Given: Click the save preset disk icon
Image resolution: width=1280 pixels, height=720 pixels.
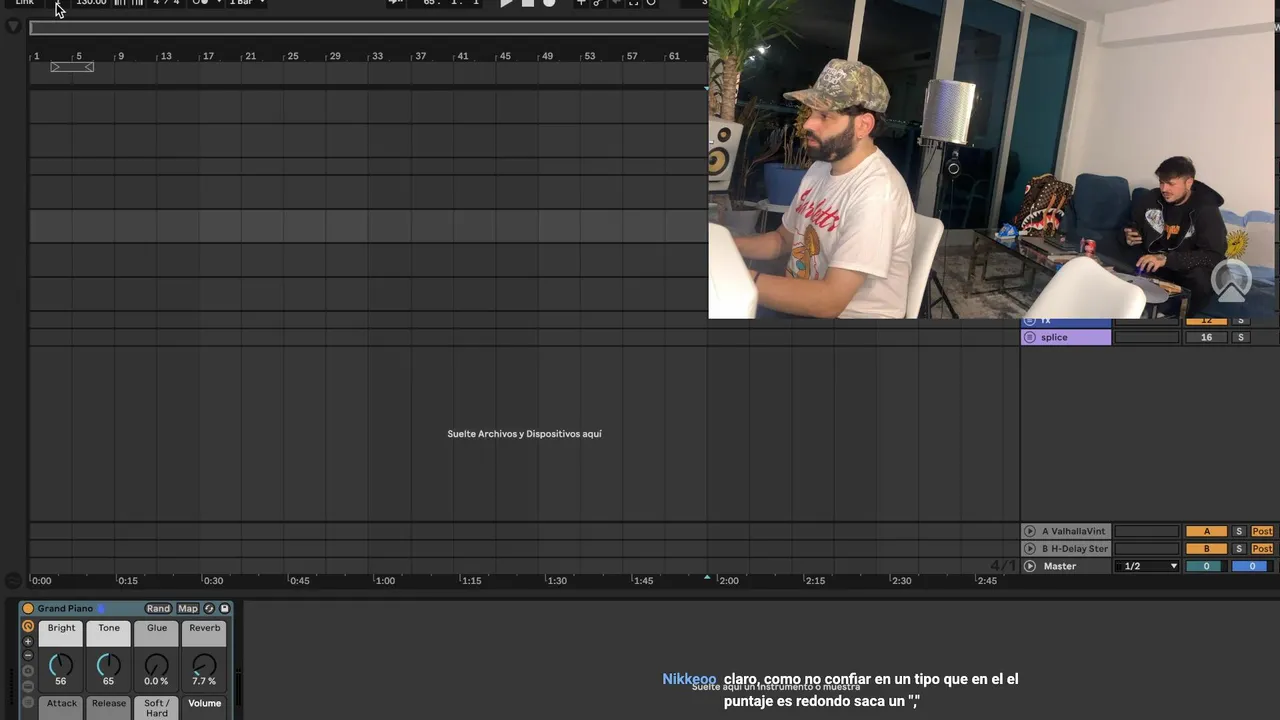Looking at the screenshot, I should pyautogui.click(x=224, y=608).
